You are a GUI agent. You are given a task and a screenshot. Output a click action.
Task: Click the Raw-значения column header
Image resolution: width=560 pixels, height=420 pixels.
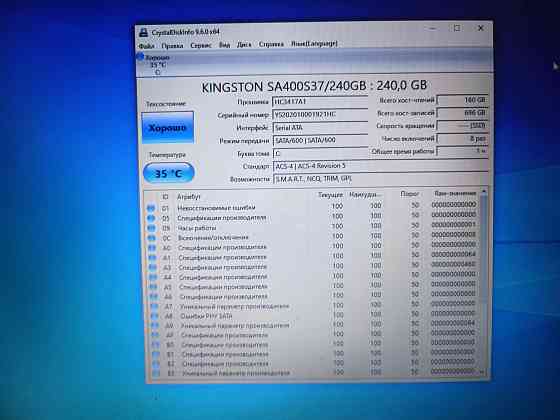455,193
